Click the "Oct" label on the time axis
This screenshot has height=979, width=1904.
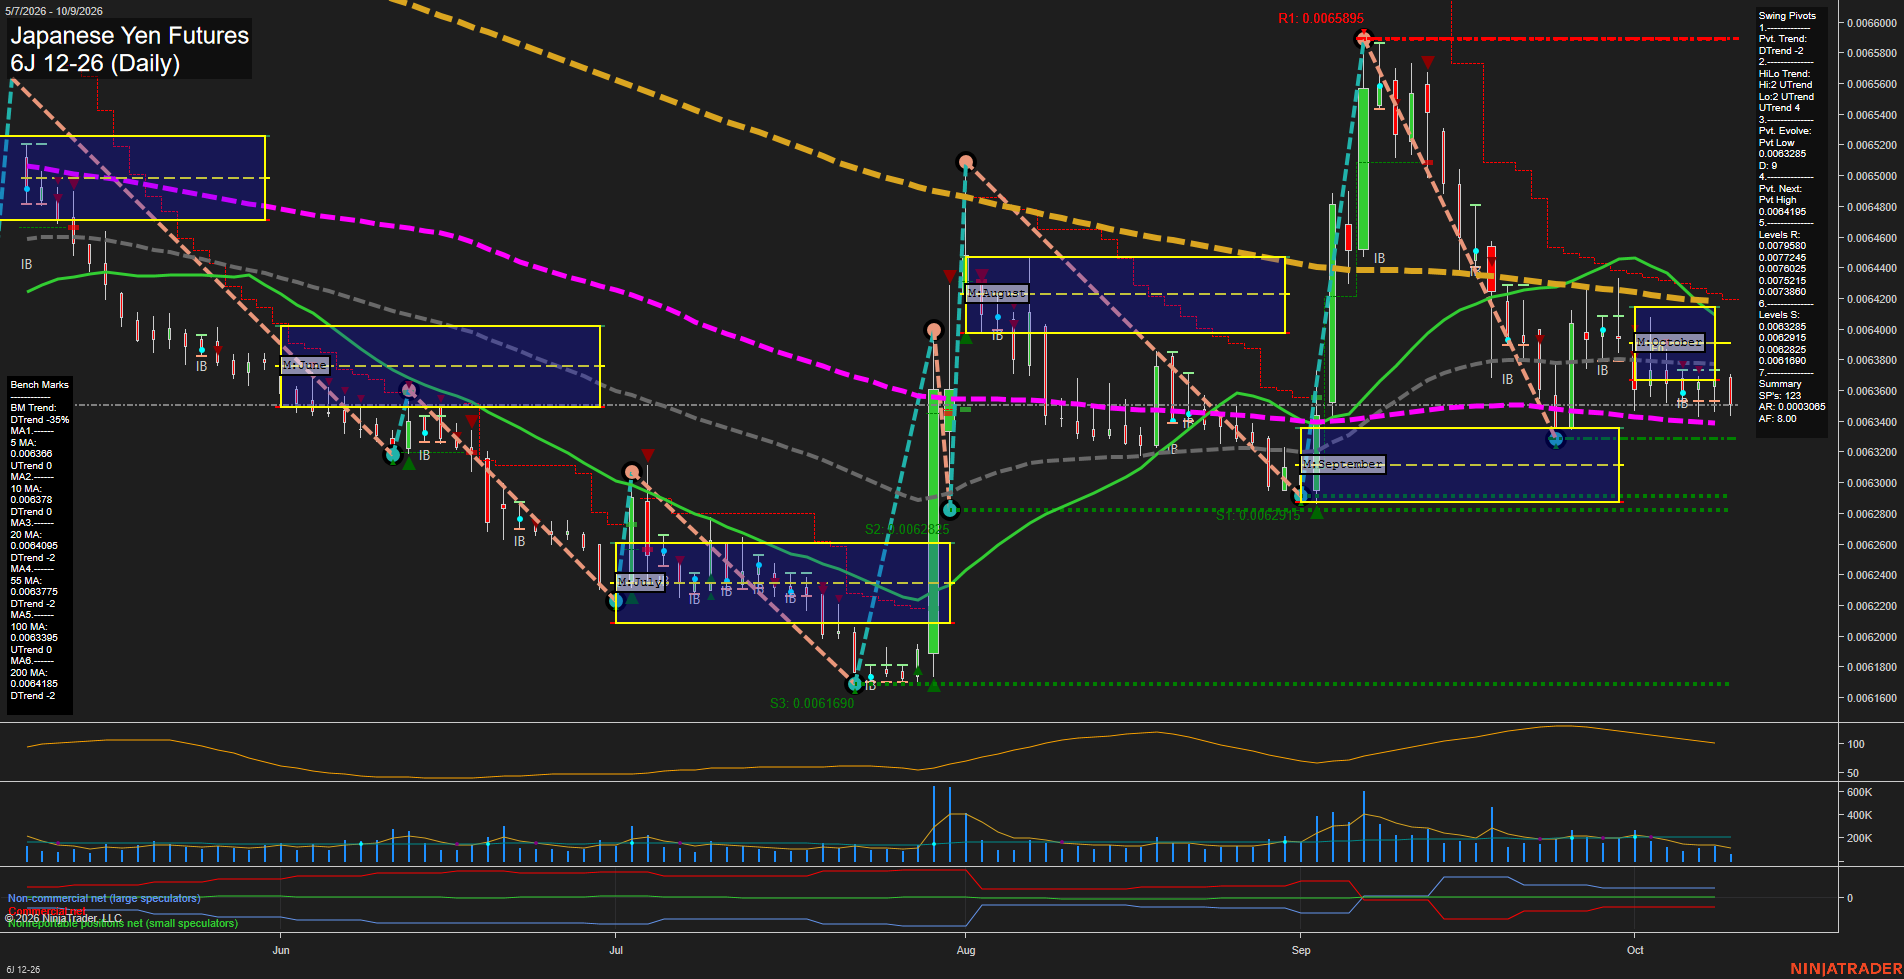(x=1635, y=950)
